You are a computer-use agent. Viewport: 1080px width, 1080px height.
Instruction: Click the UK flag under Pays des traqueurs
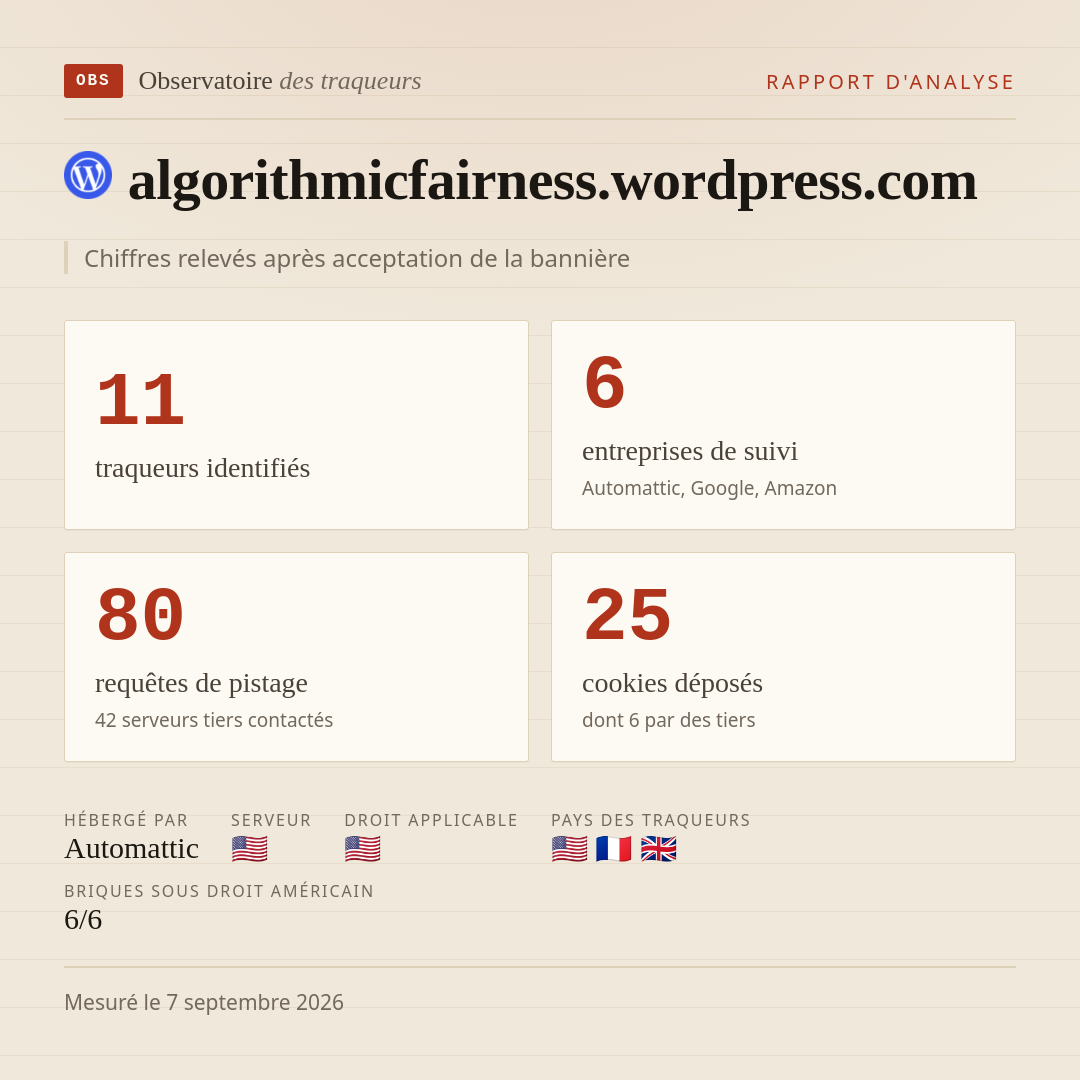pyautogui.click(x=658, y=849)
